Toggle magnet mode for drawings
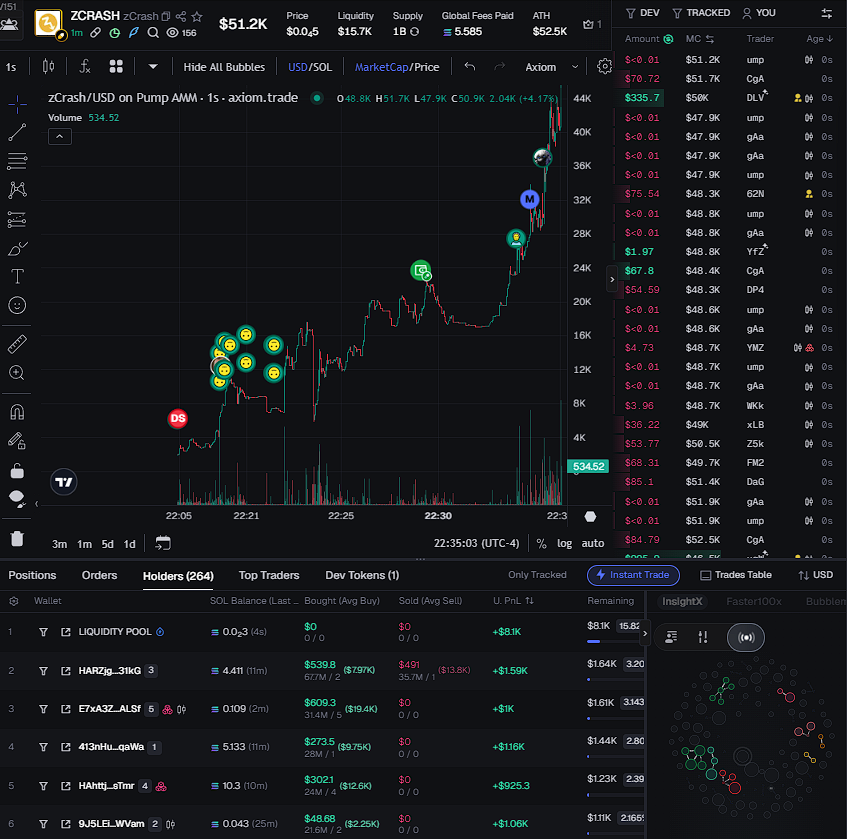 [17, 412]
